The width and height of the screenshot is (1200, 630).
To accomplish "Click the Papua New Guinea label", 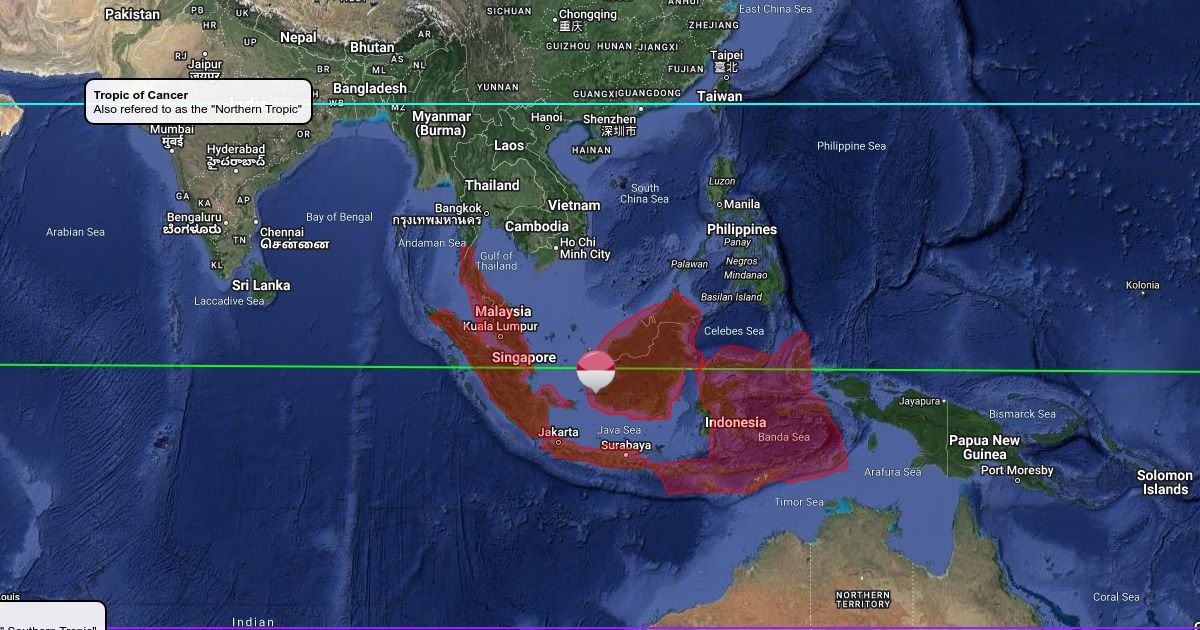I will pos(984,447).
